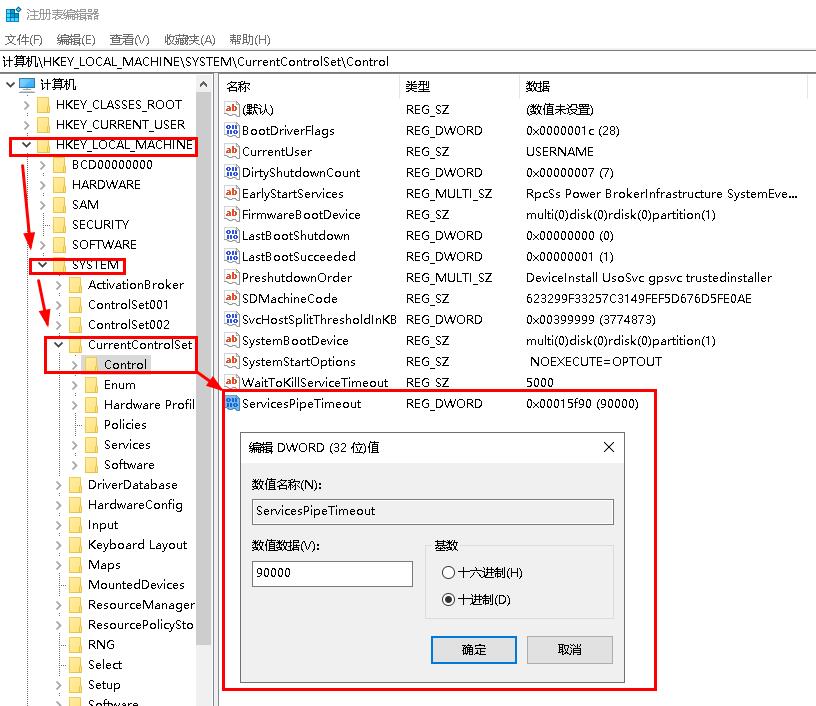
Task: Click the ab string icon beside CurrentUser
Action: click(233, 151)
